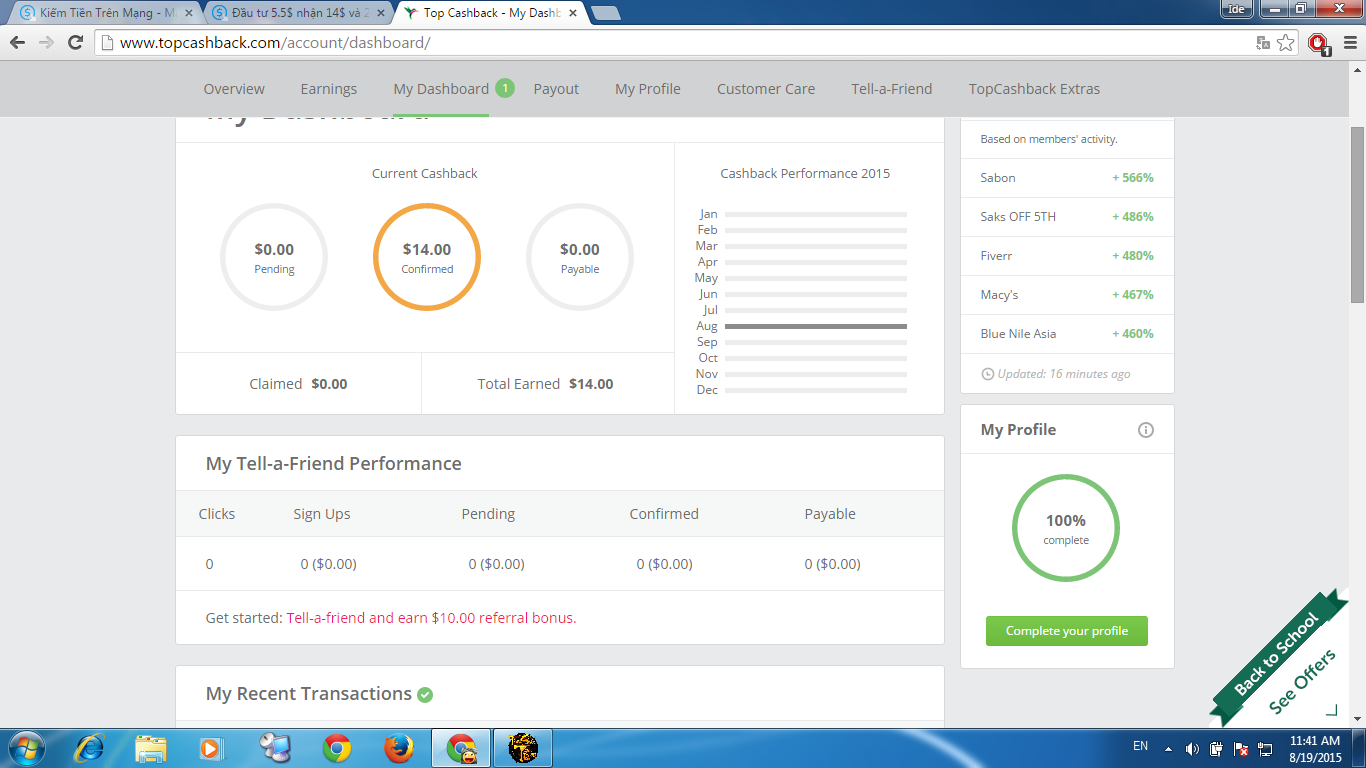
Task: Click the browser back arrow
Action: 17,43
